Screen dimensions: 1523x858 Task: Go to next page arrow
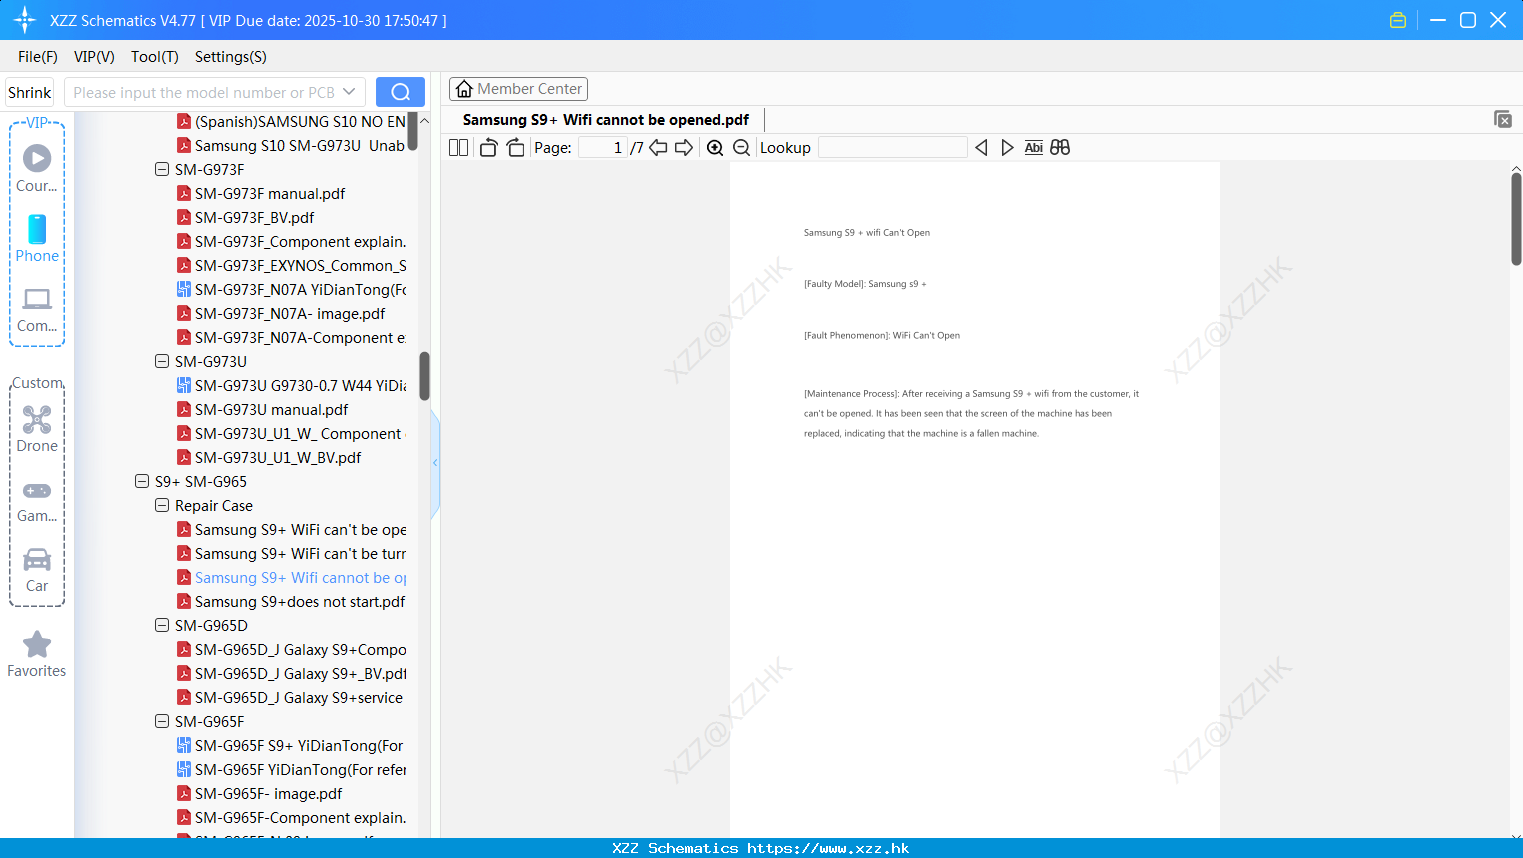[684, 148]
